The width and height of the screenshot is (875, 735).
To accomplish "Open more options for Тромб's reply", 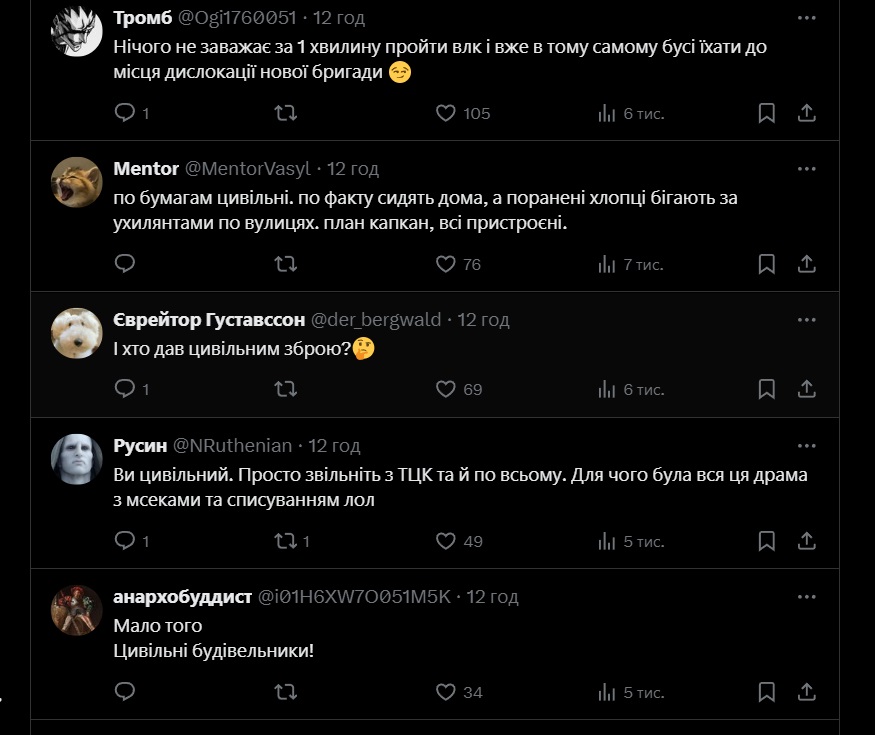I will [807, 18].
